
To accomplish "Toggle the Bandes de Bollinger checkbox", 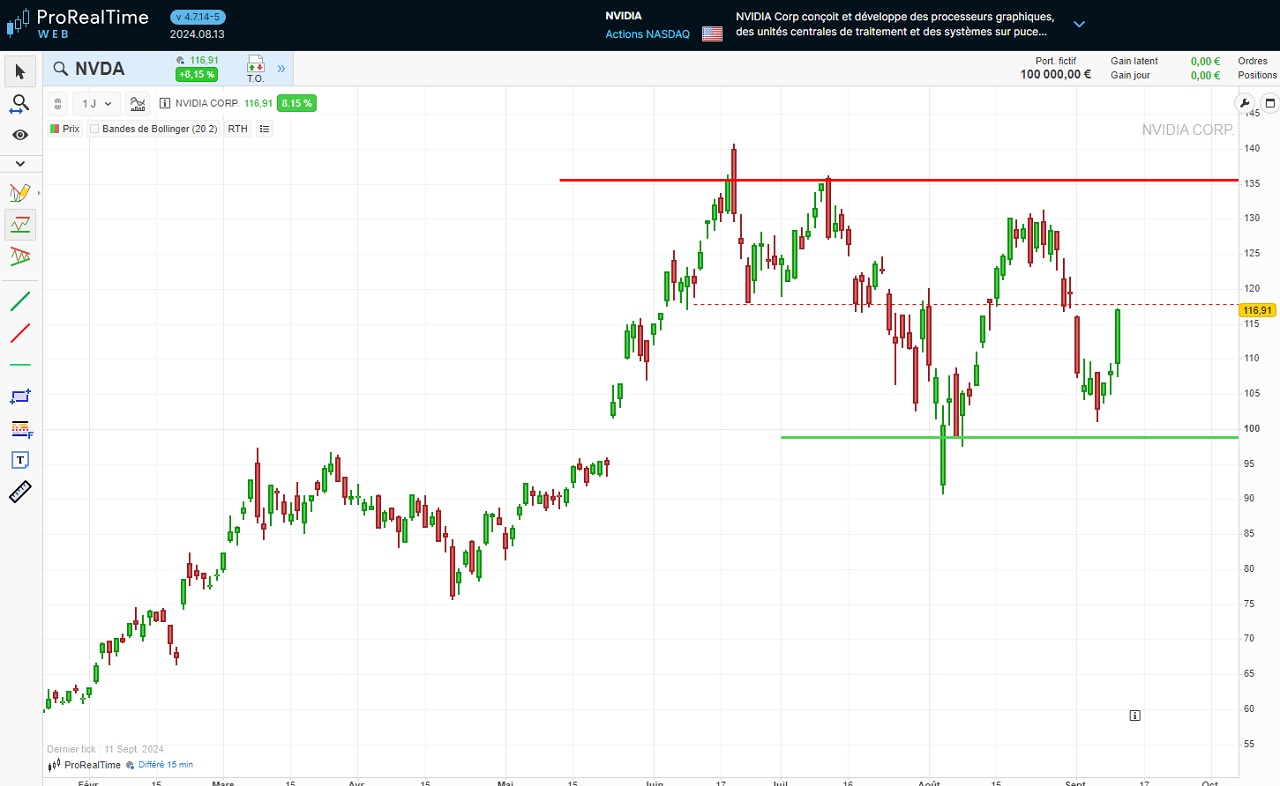I will pyautogui.click(x=95, y=129).
